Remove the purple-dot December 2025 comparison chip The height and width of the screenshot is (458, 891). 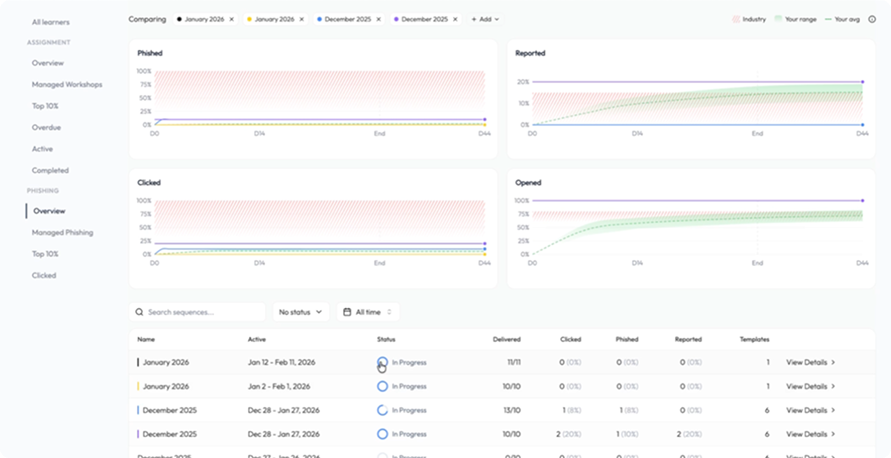click(455, 19)
